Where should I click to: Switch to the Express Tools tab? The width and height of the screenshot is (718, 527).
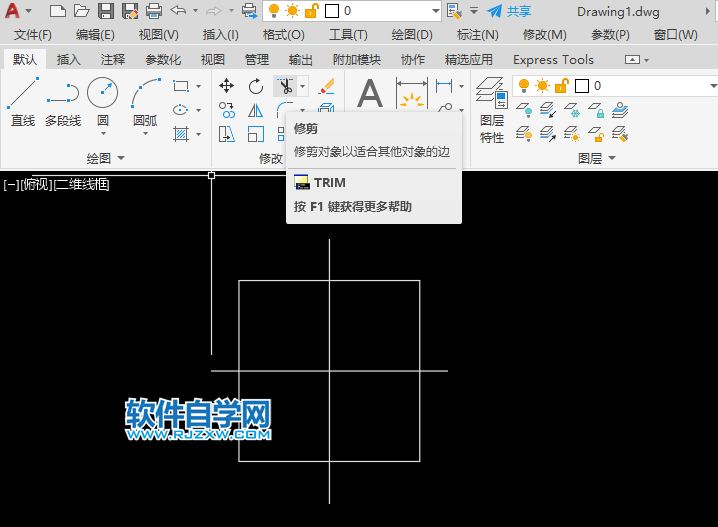click(553, 60)
